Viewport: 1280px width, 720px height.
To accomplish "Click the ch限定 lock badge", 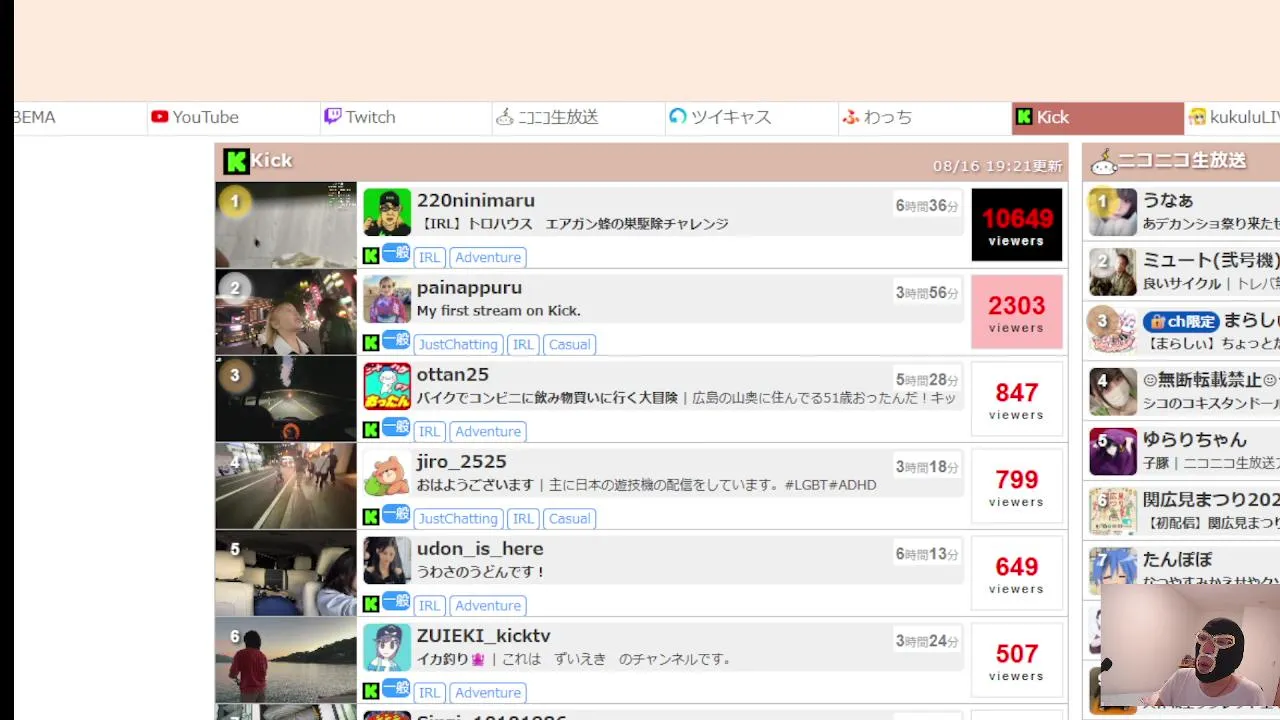I will (x=1181, y=321).
